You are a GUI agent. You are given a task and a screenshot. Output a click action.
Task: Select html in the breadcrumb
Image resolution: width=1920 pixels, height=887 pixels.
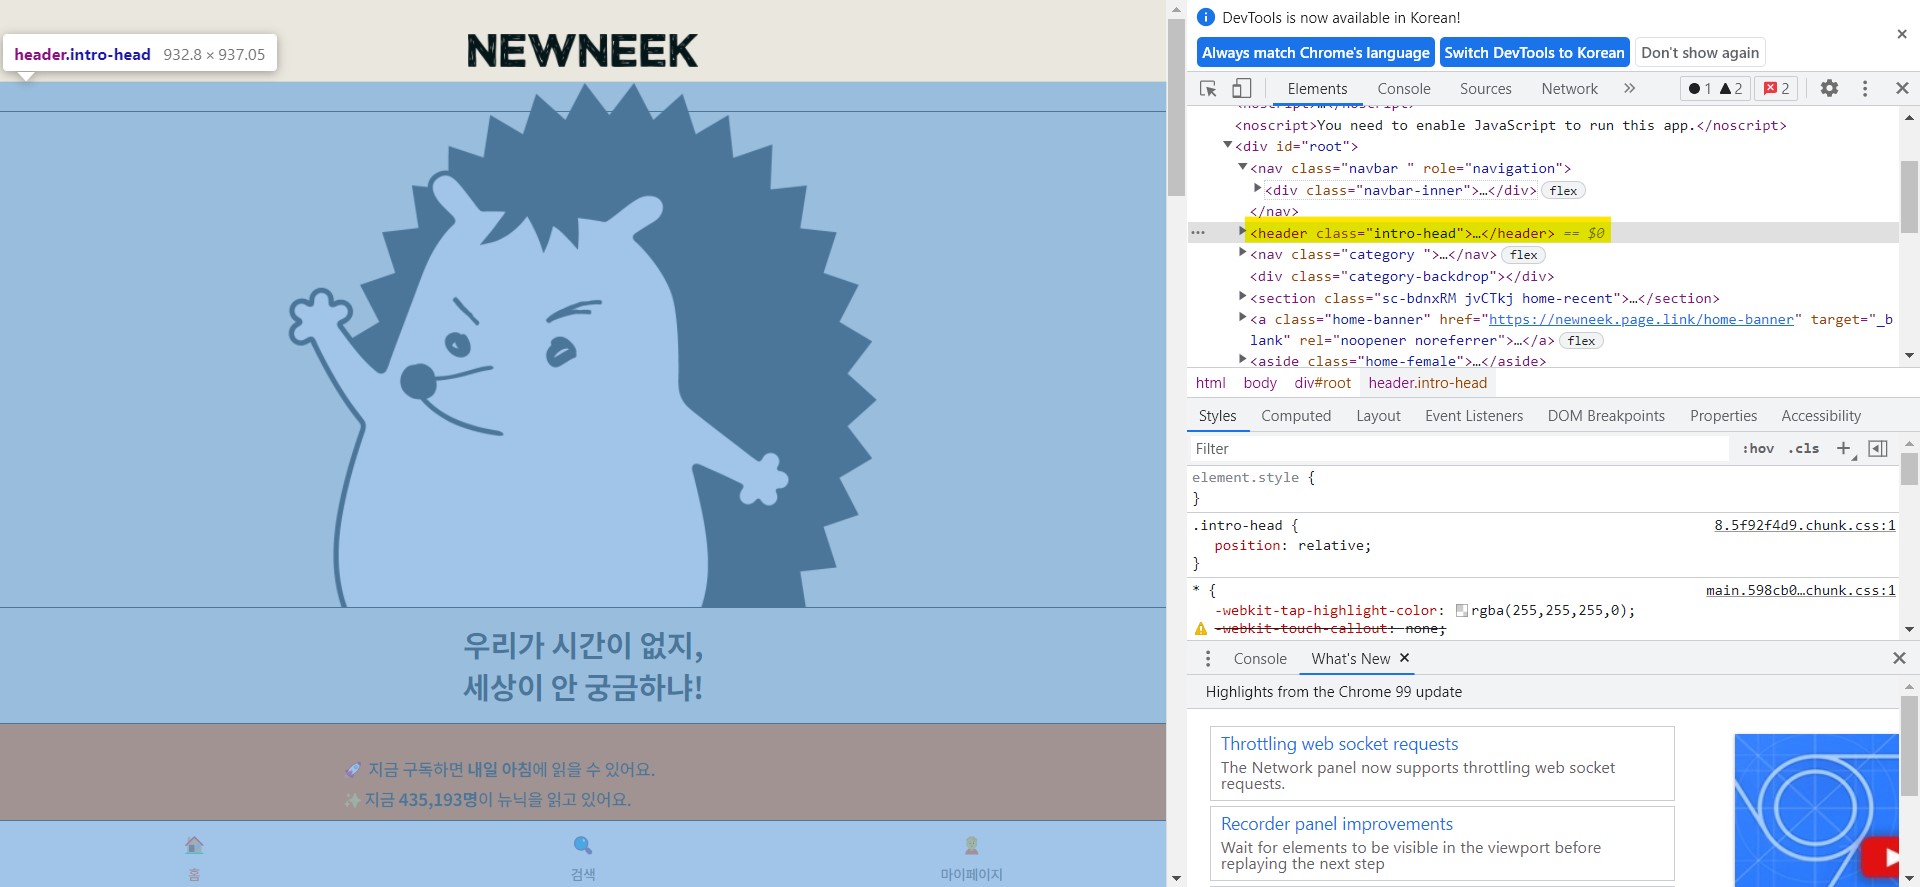point(1210,383)
